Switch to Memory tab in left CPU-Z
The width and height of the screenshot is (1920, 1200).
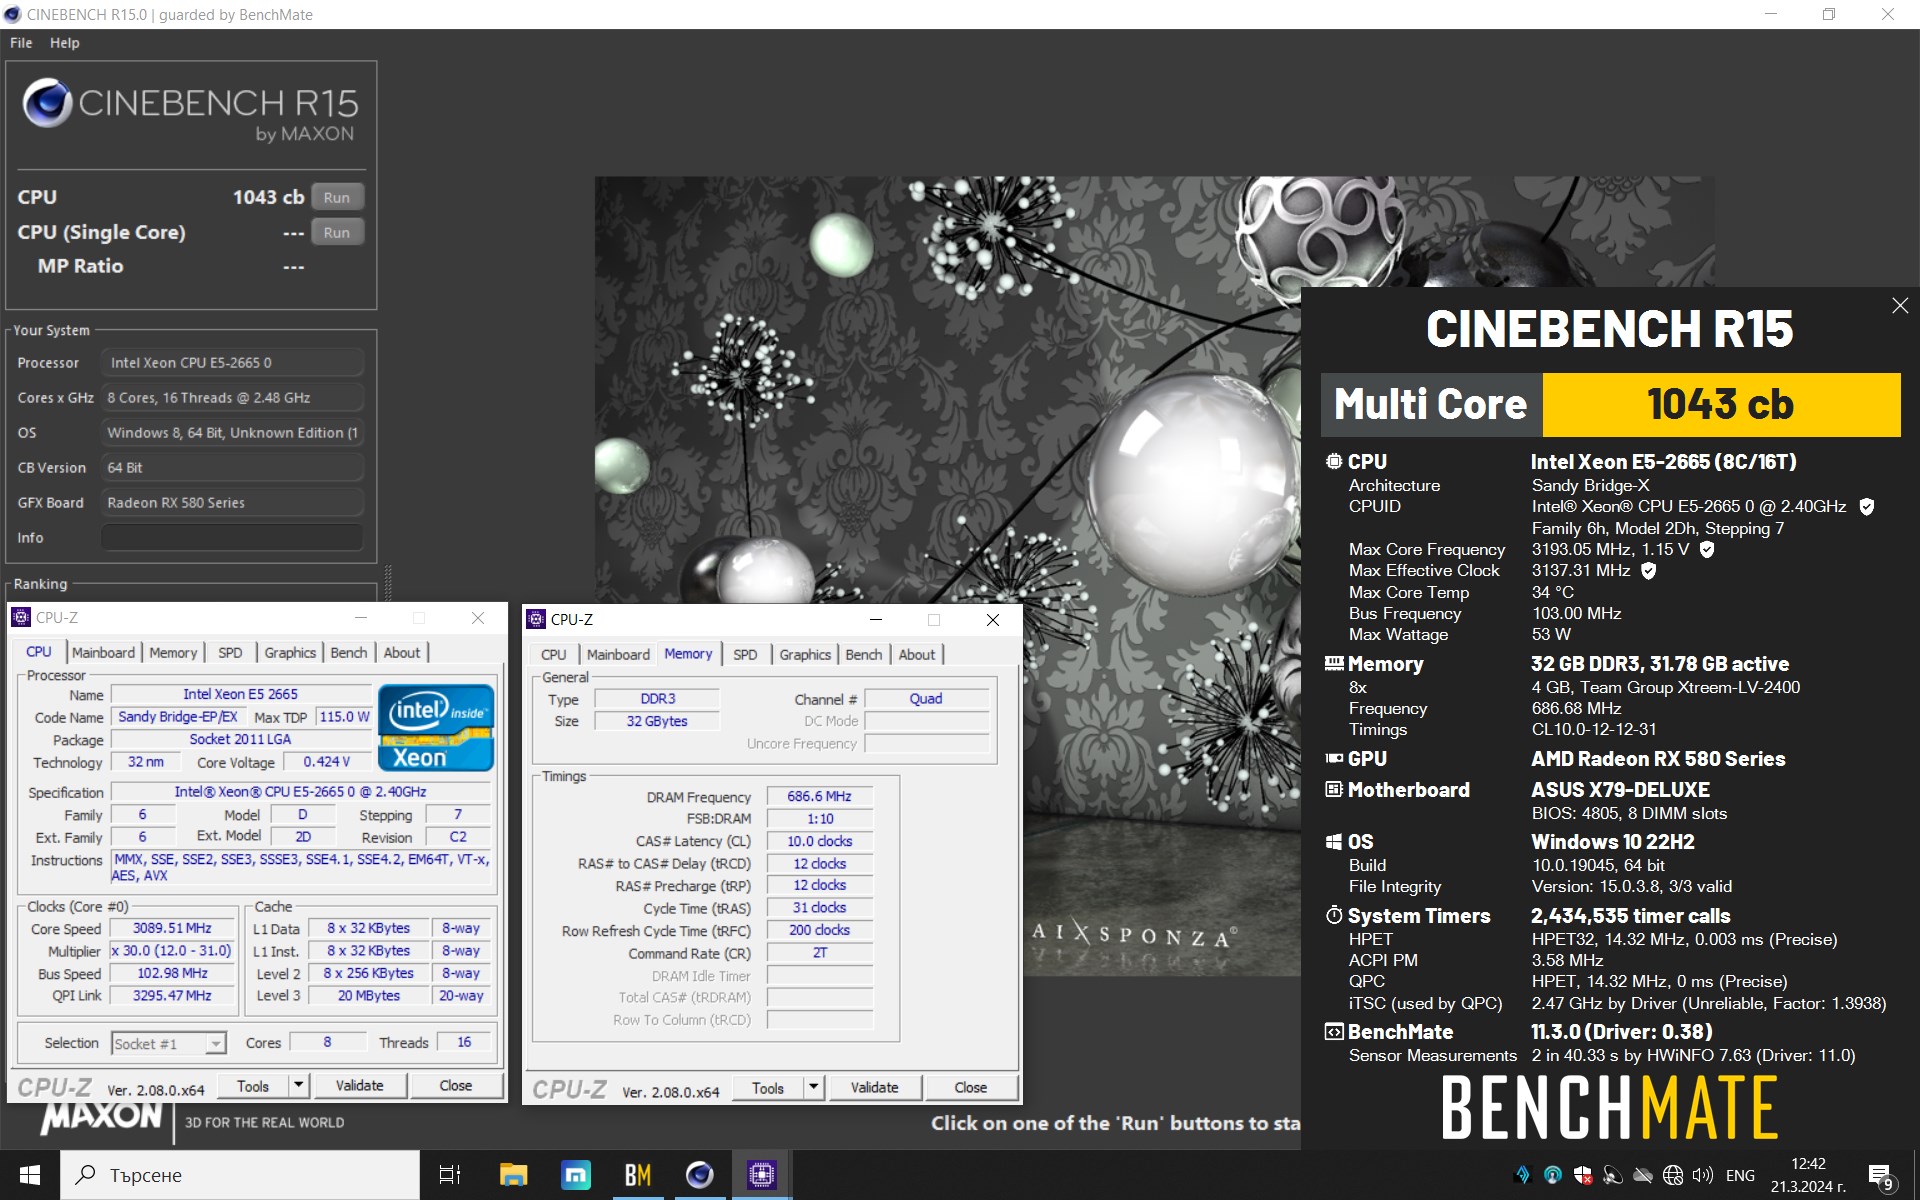coord(173,652)
